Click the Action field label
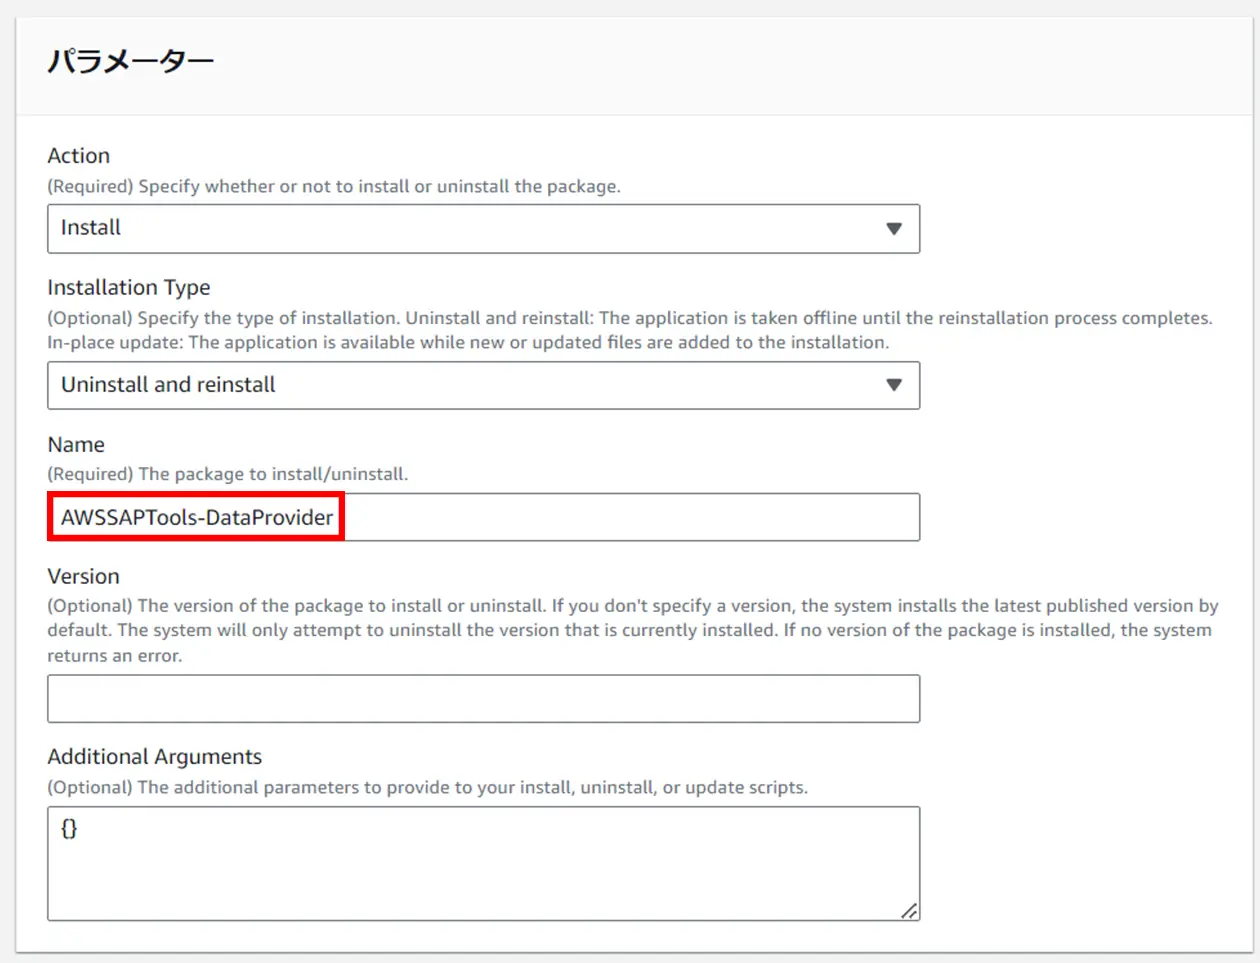The image size is (1260, 963). (x=79, y=156)
